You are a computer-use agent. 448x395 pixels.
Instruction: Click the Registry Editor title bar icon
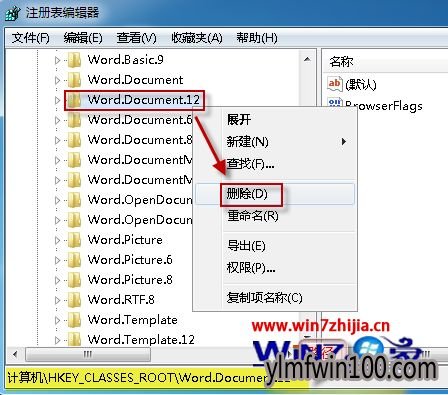[13, 14]
